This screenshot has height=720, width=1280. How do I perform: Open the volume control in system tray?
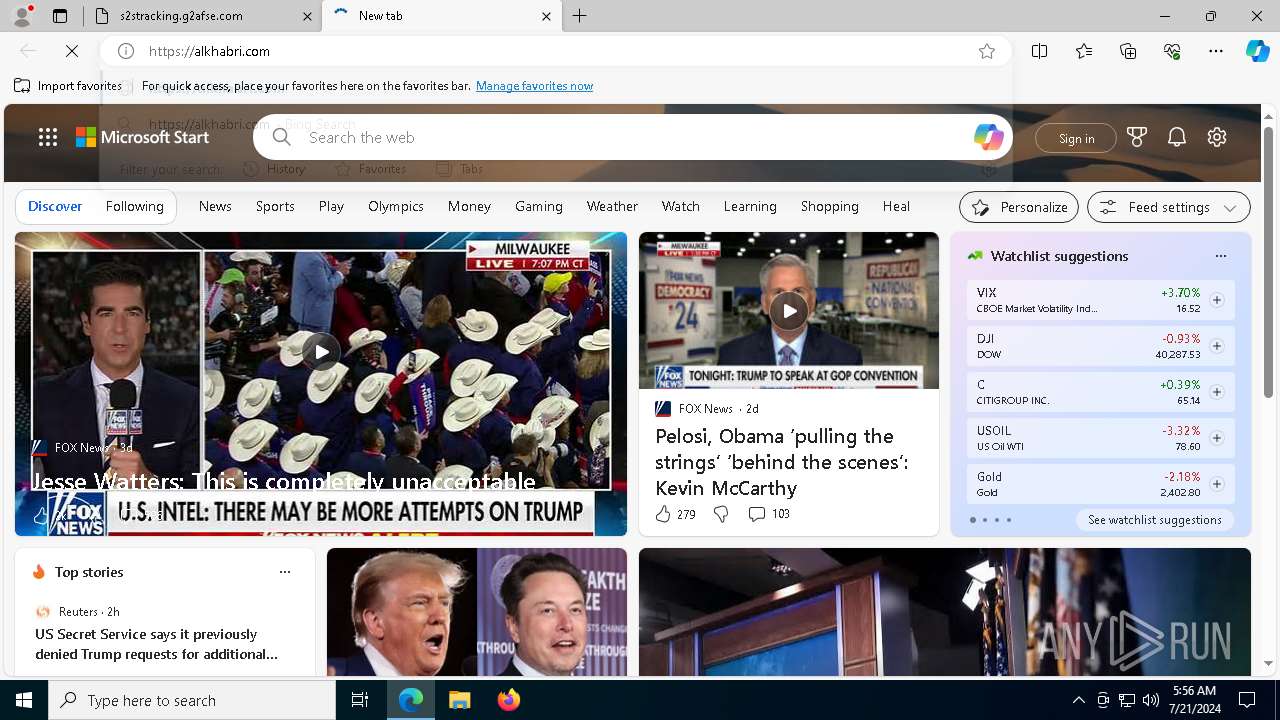[x=1150, y=700]
